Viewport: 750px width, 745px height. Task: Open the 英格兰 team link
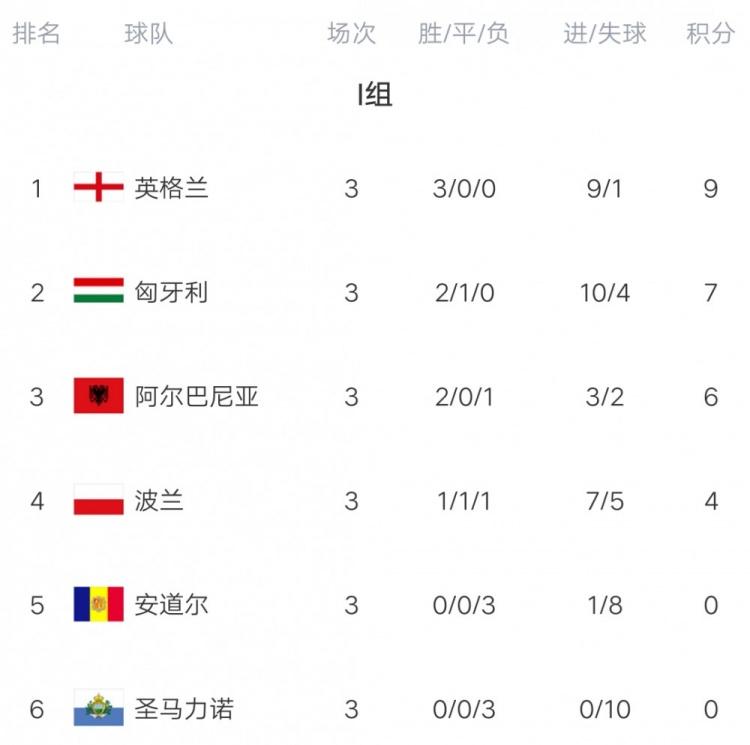point(171,187)
